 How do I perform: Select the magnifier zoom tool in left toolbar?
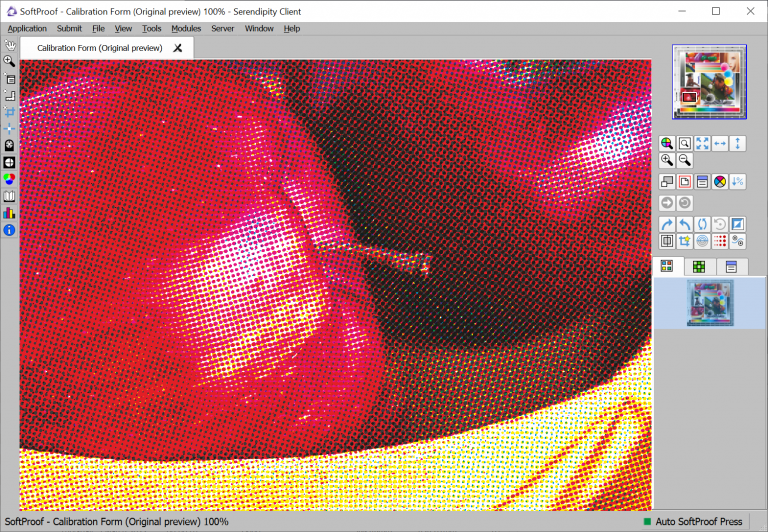click(9, 61)
